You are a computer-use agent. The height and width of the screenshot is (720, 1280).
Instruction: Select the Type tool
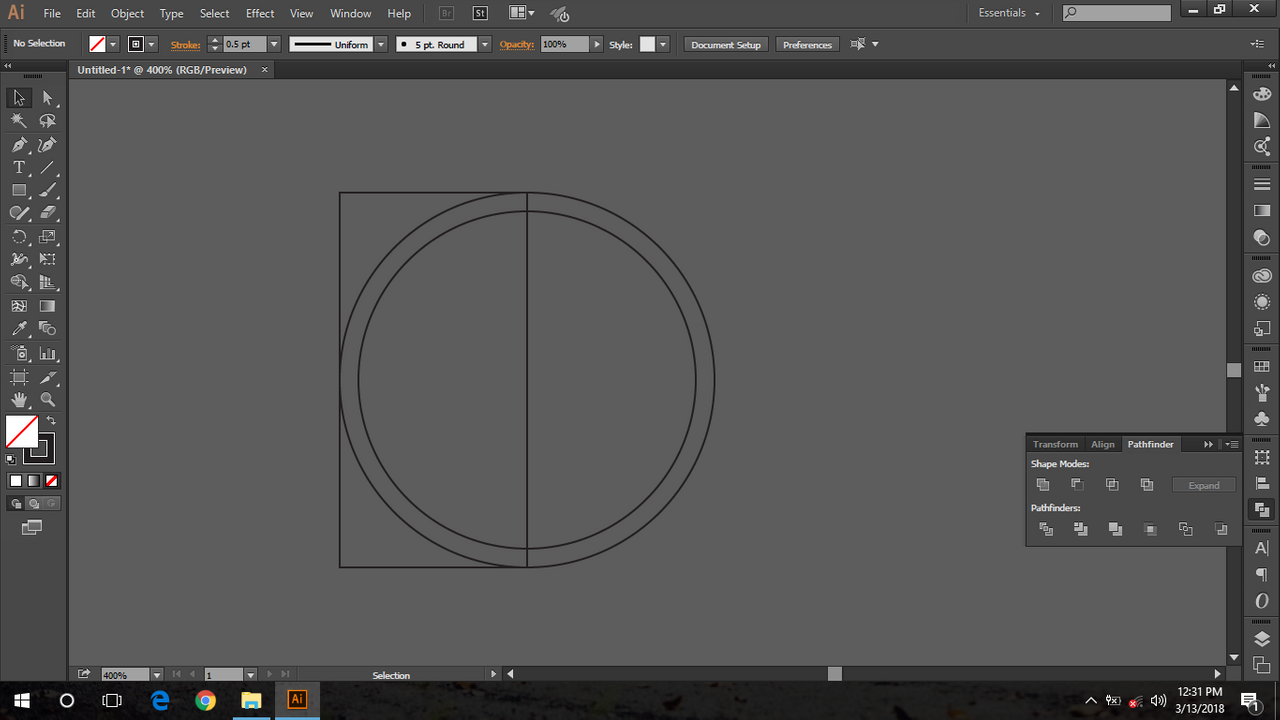tap(19, 168)
